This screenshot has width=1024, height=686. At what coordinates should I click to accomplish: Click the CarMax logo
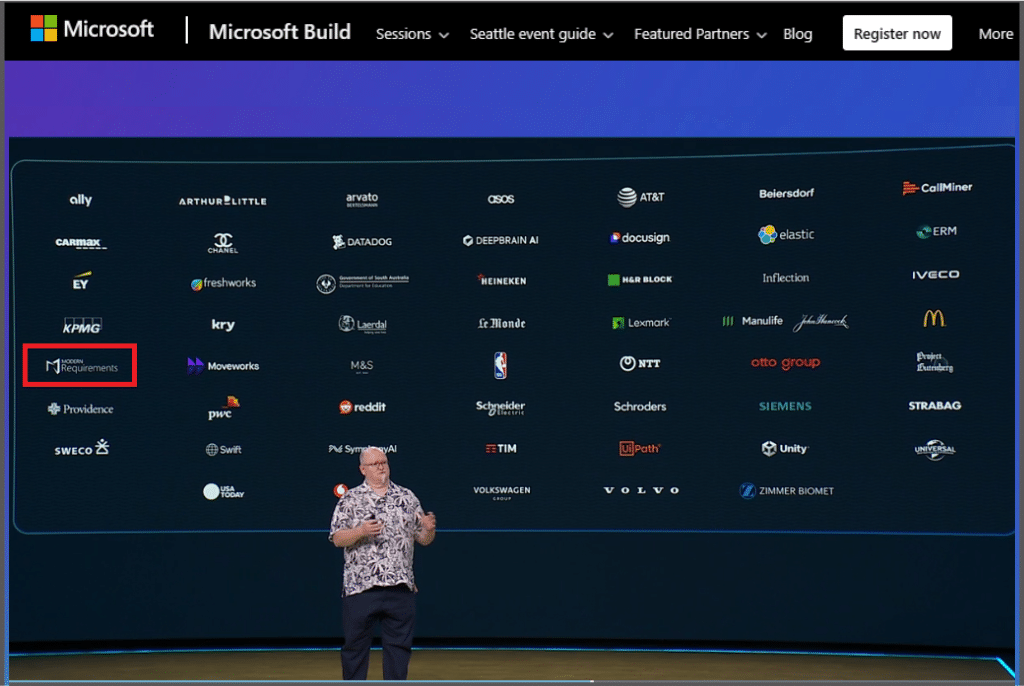click(80, 242)
